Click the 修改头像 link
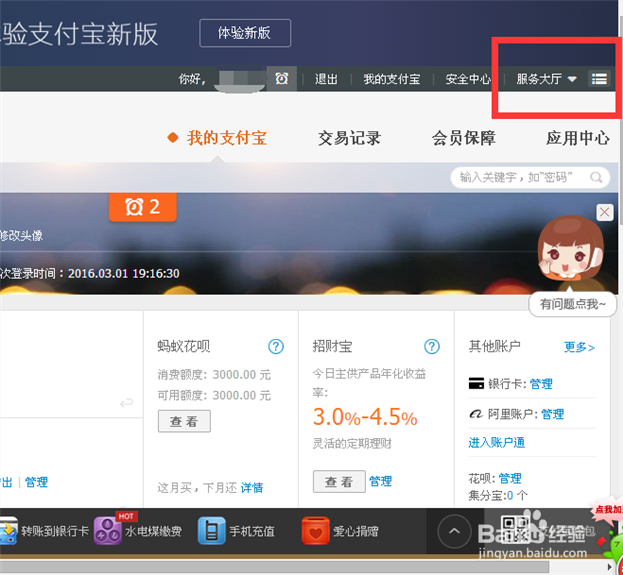623x575 pixels. pos(21,236)
